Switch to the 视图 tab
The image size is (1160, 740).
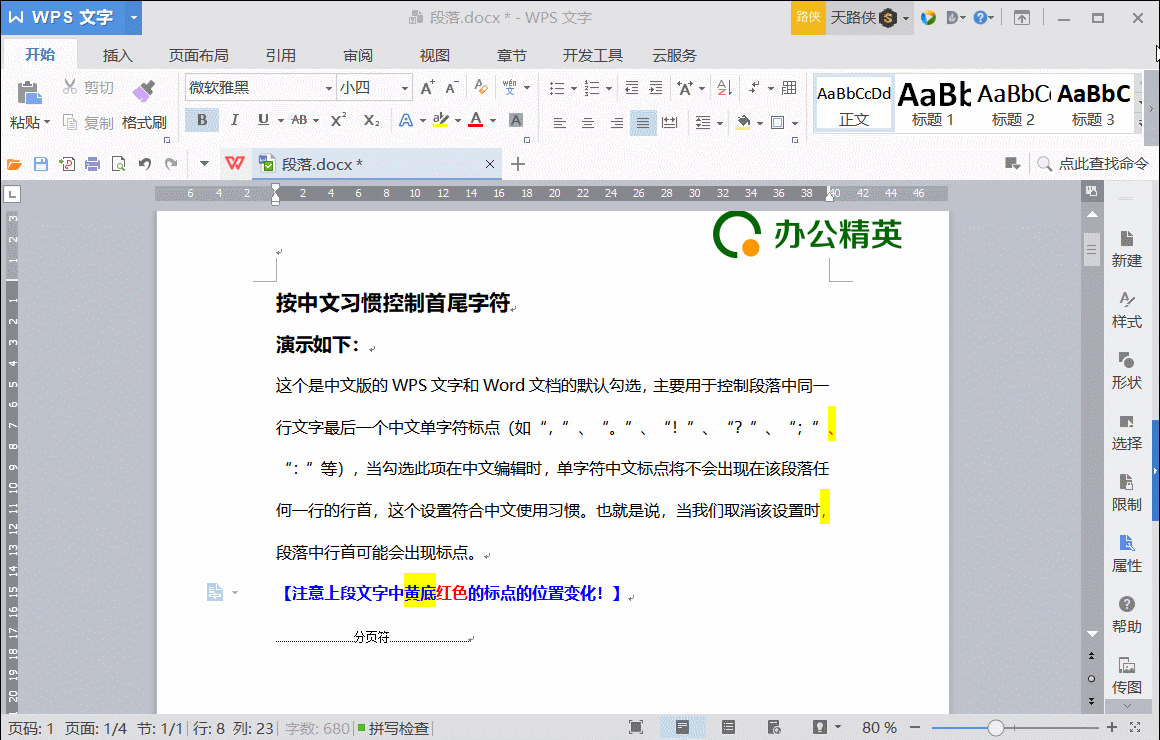(435, 56)
